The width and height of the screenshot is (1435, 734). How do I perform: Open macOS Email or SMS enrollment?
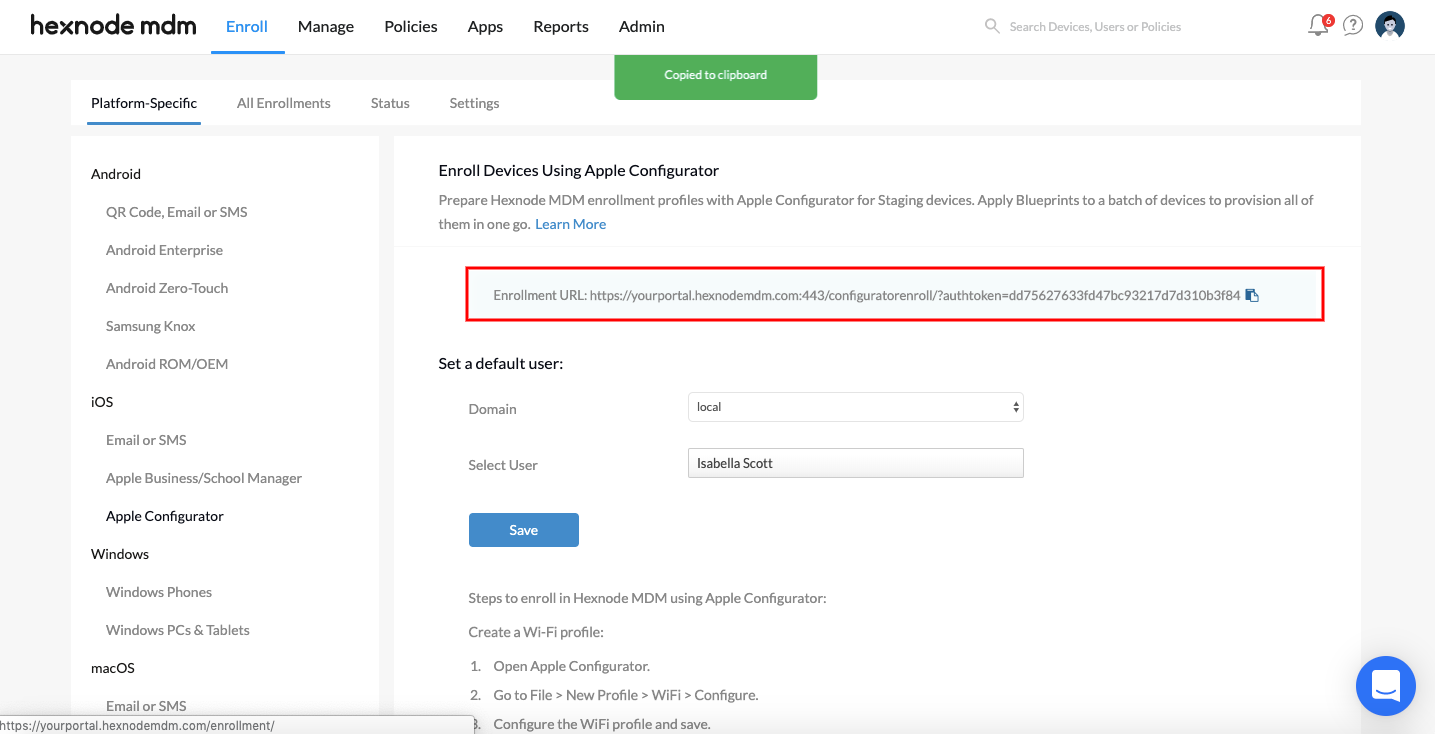146,706
